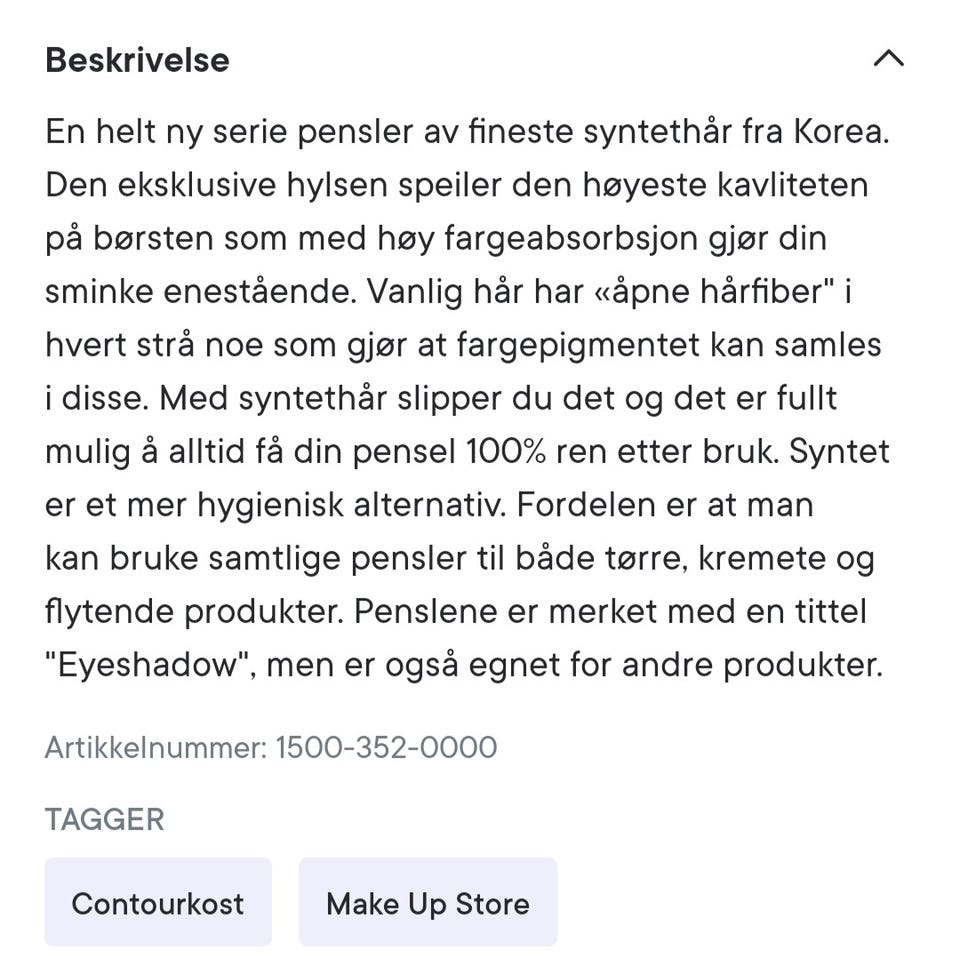Browse the Make Up Store brand page
960x967 pixels.
click(x=427, y=903)
